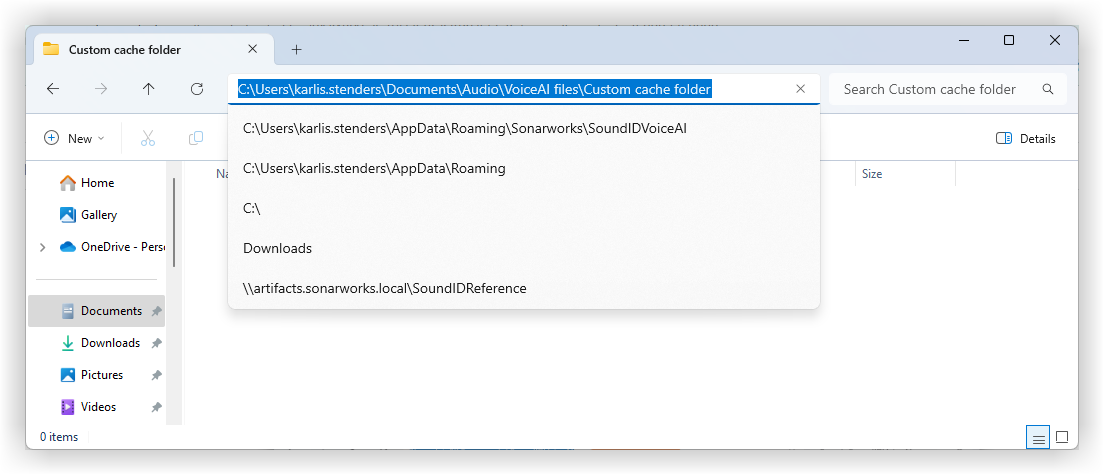Click the navigation pane scrollbar
The height and width of the screenshot is (475, 1104).
coord(174,222)
